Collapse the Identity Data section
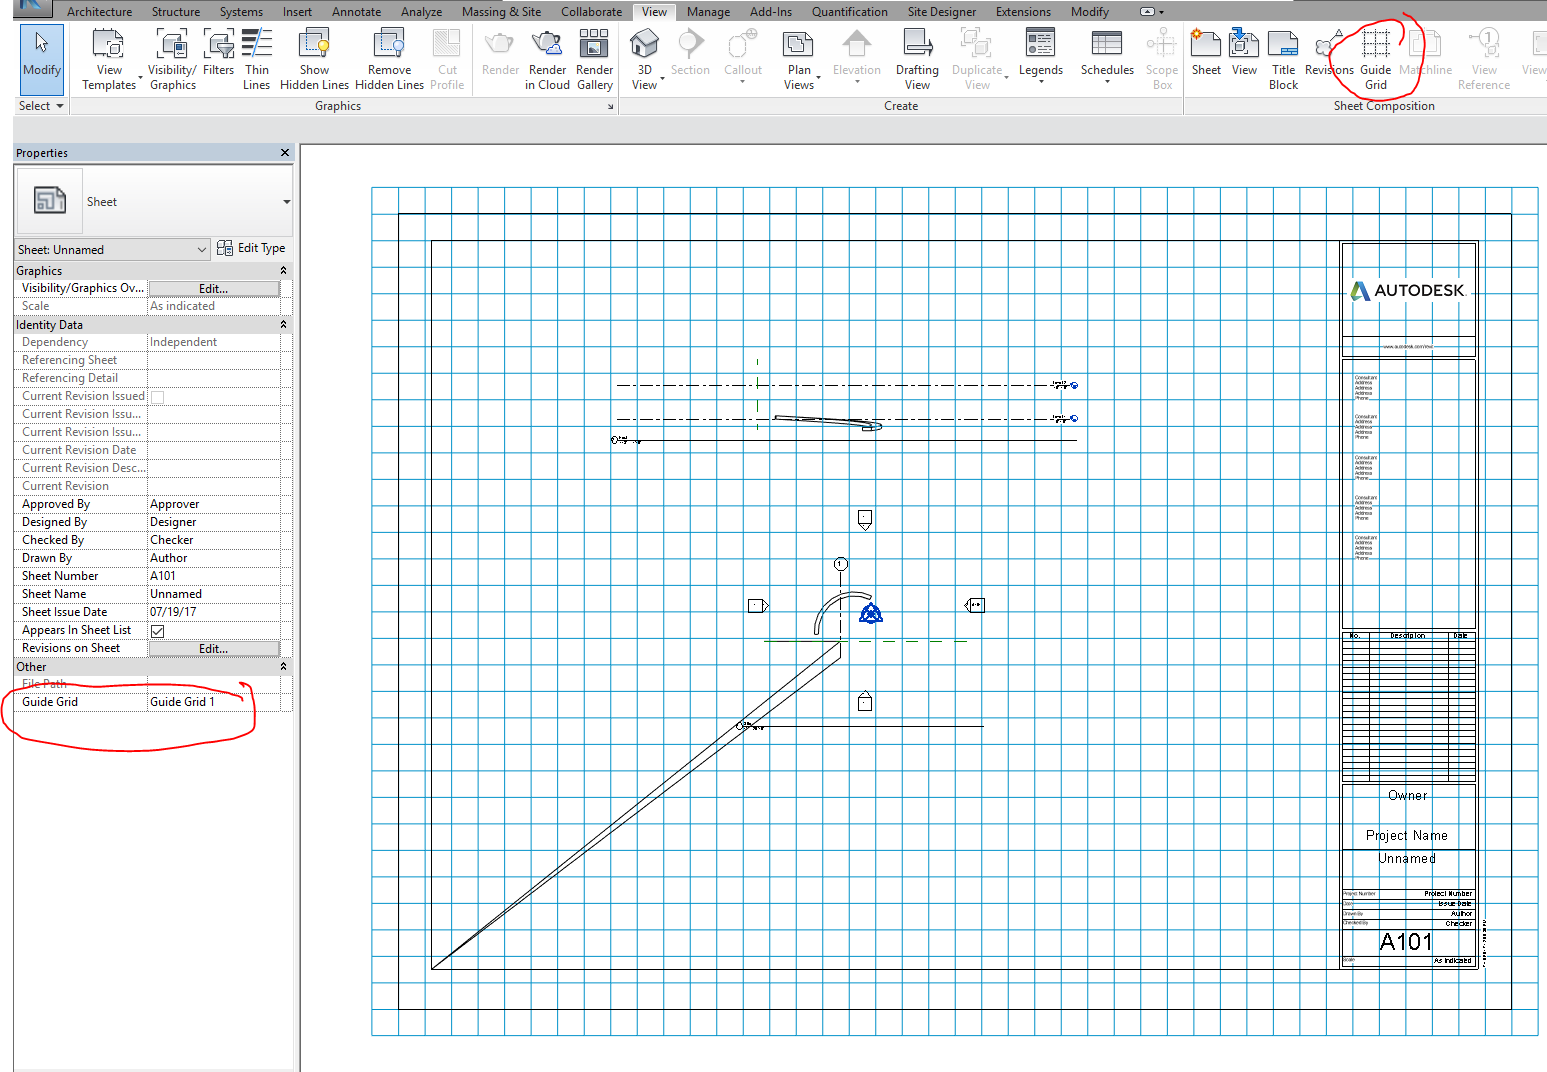1547x1072 pixels. pos(283,324)
